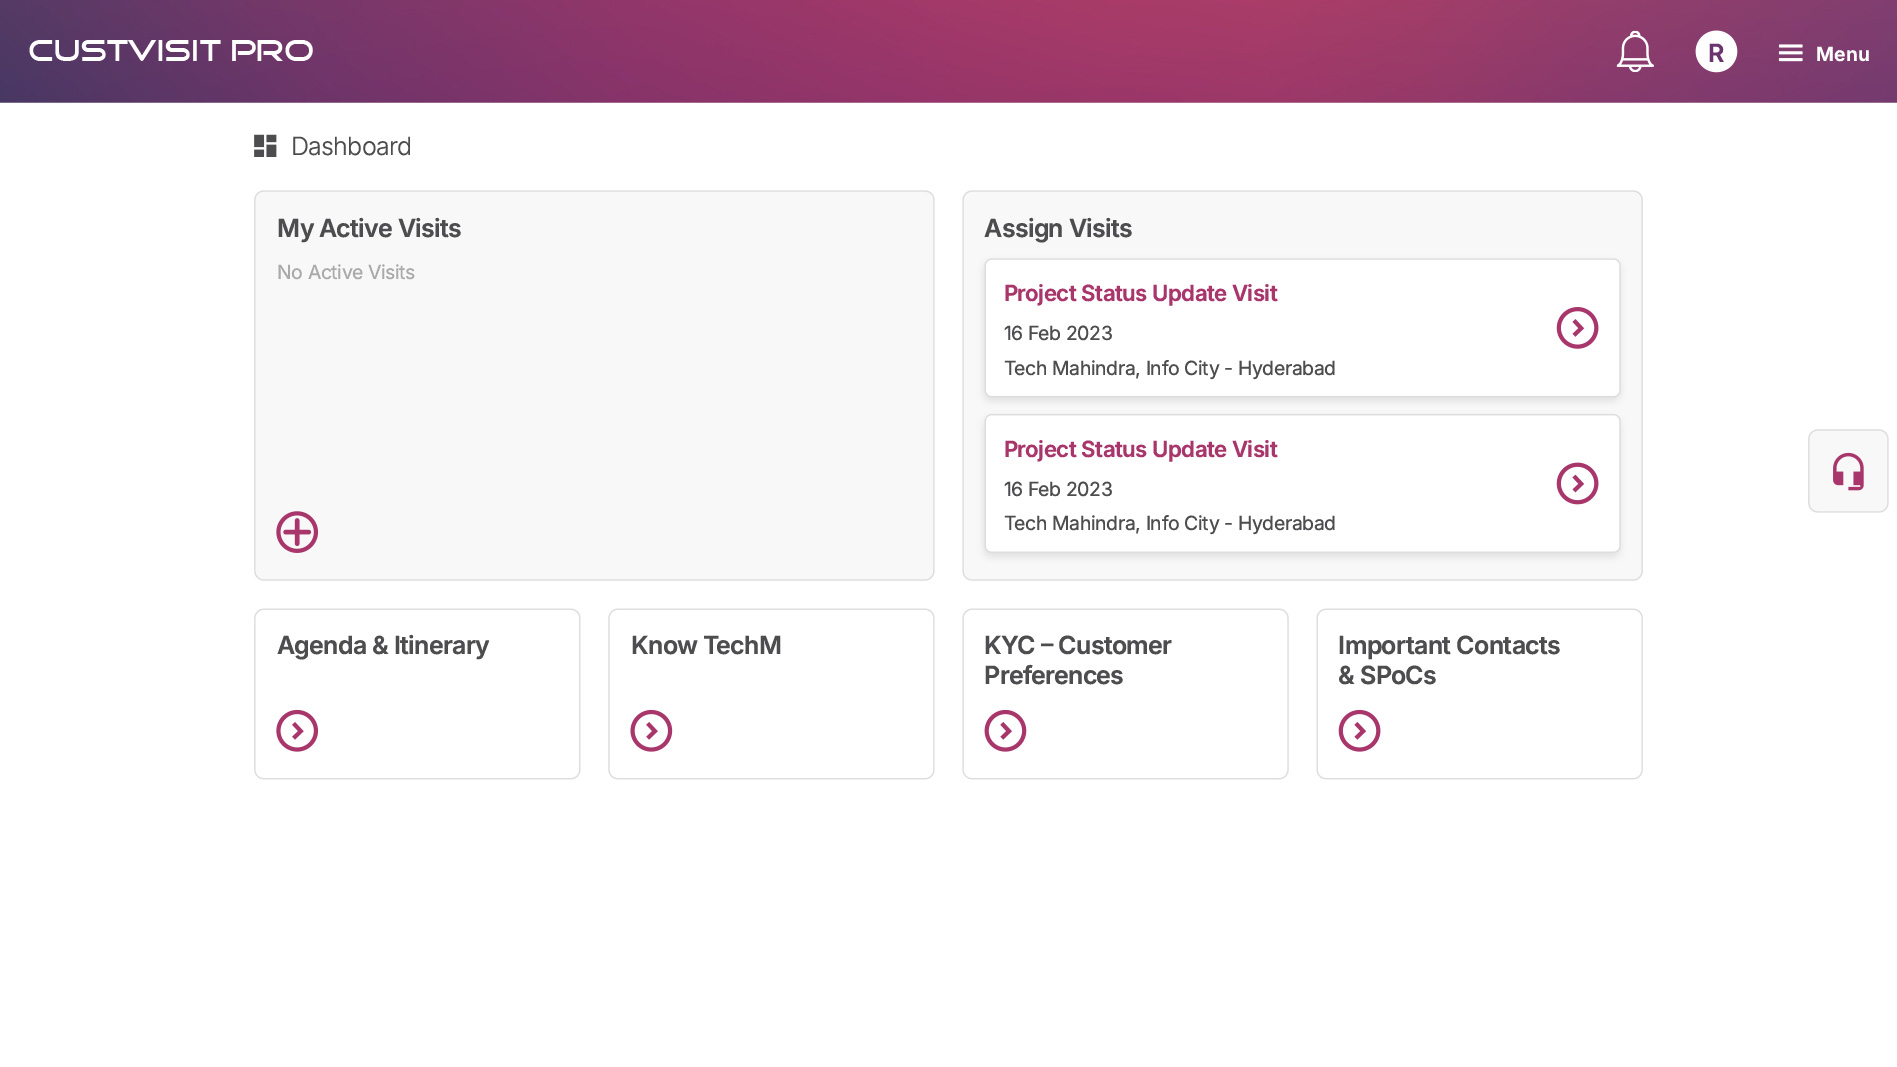Select the Agenda & Itinerary card title

coord(383,646)
